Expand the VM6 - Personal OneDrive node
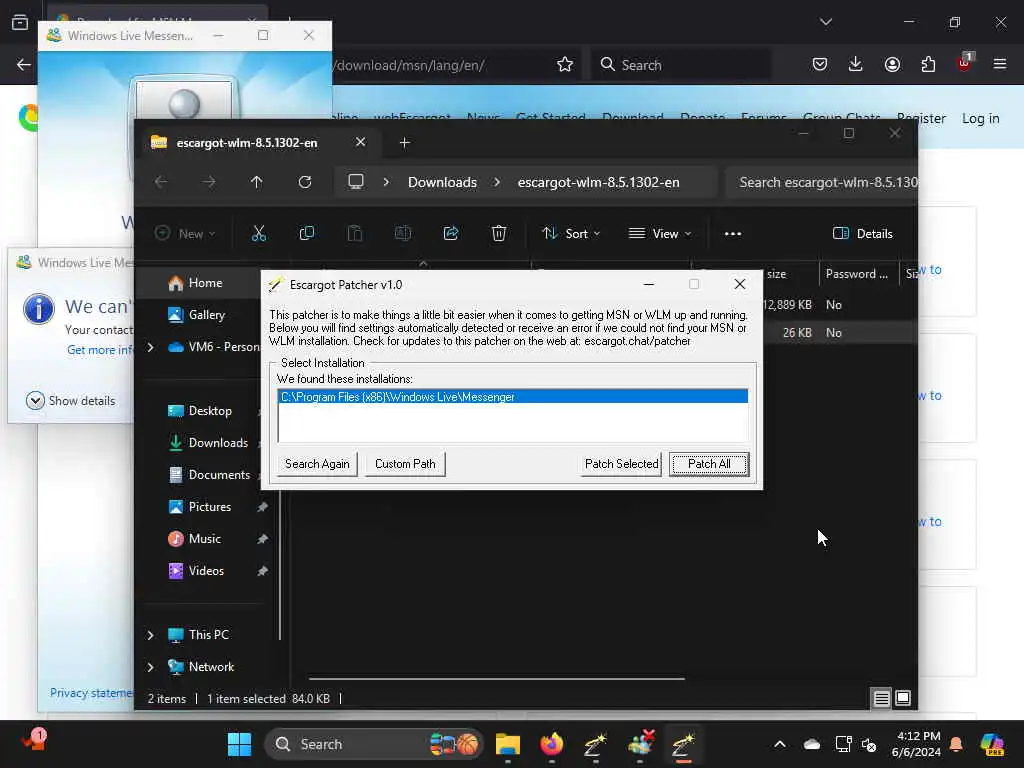 [x=151, y=347]
